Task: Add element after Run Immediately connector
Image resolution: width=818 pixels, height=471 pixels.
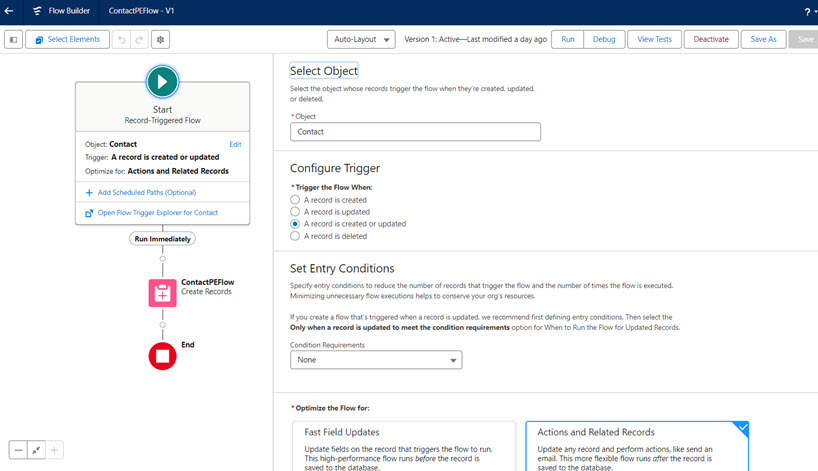Action: pyautogui.click(x=162, y=259)
